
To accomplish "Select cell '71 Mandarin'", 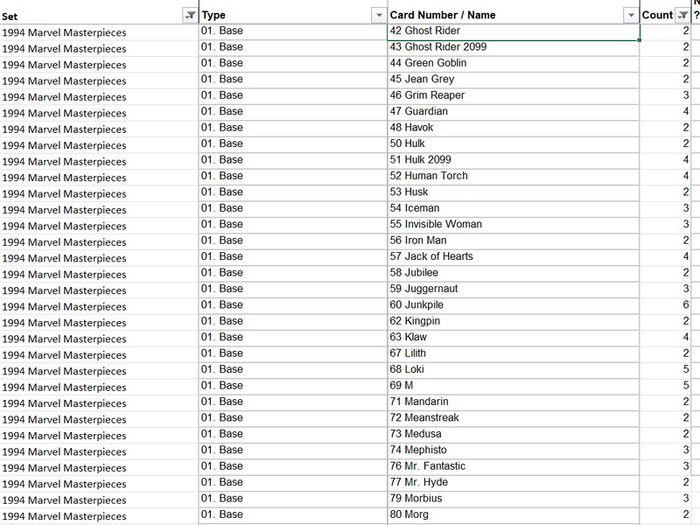I will [513, 402].
